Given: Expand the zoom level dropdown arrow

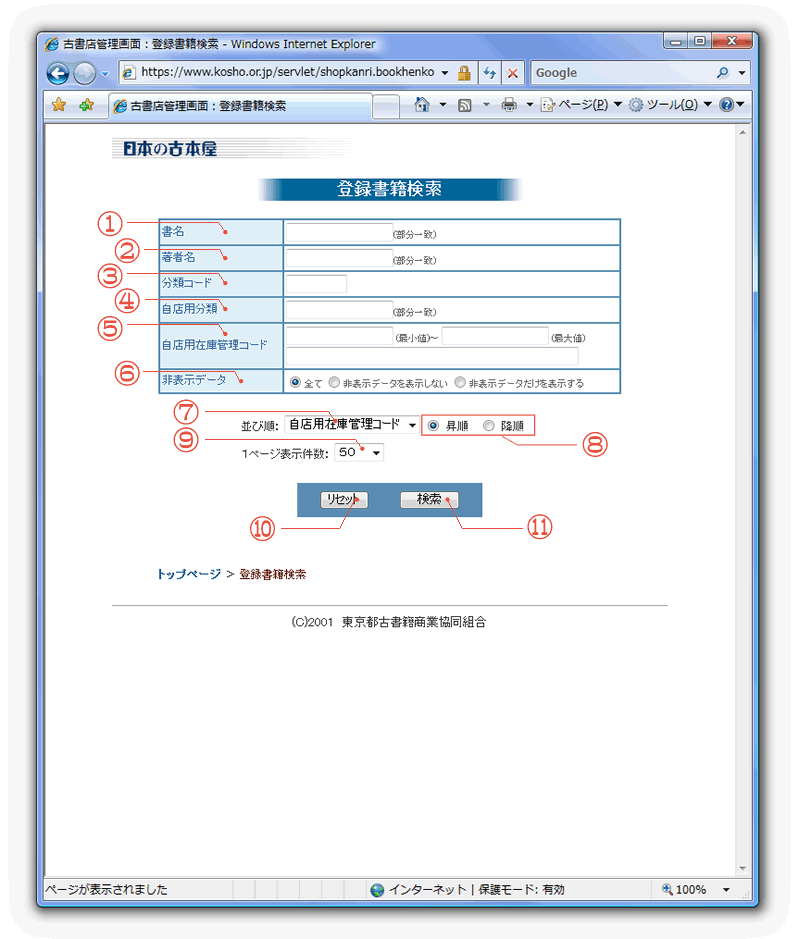Looking at the screenshot, I should (726, 890).
